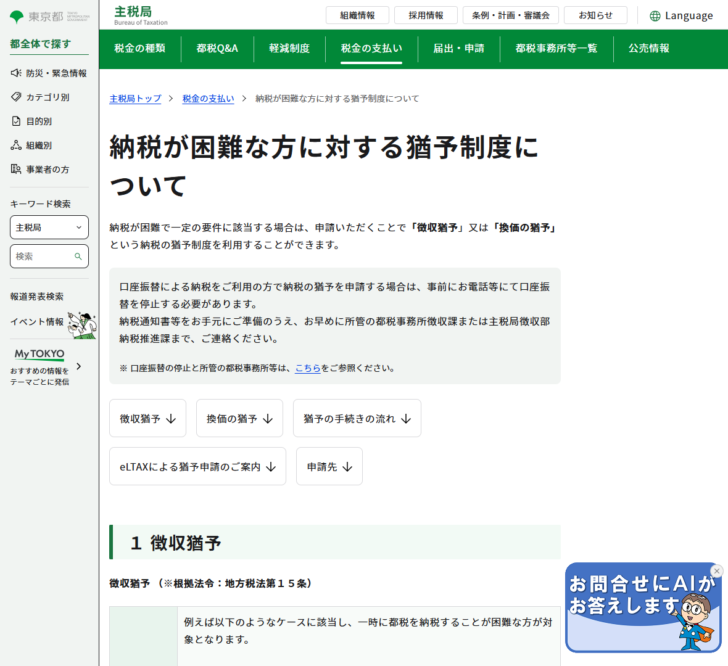The height and width of the screenshot is (666, 728).
Task: Click the magnifier search icon in sidebar
Action: (x=78, y=256)
